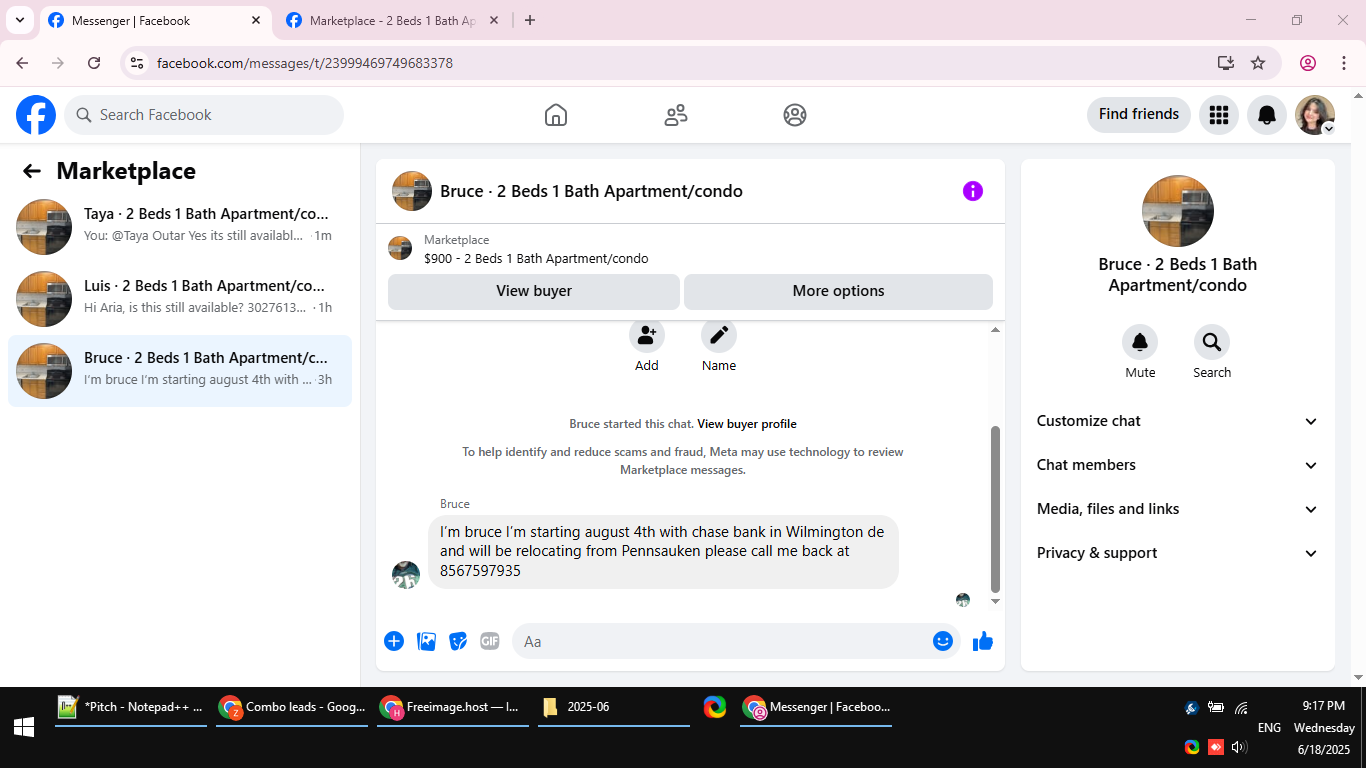Open Chrome profile avatar icon
Viewport: 1366px width, 768px height.
tap(1308, 63)
